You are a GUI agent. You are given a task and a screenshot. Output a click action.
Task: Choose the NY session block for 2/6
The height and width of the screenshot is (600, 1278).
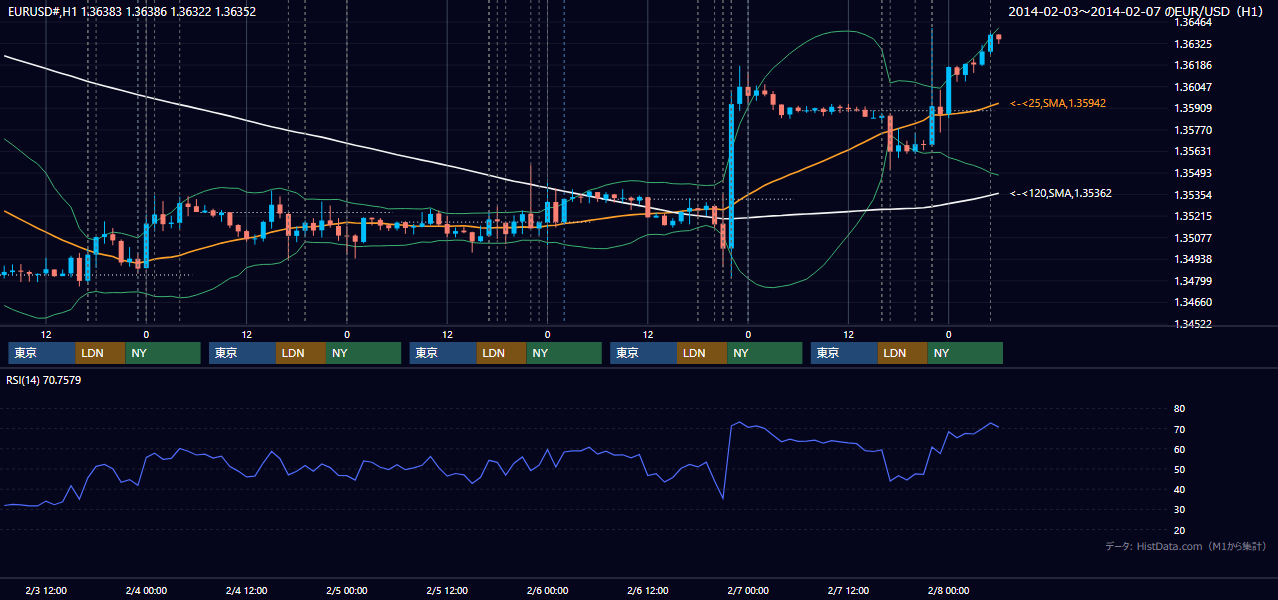pyautogui.click(x=765, y=353)
